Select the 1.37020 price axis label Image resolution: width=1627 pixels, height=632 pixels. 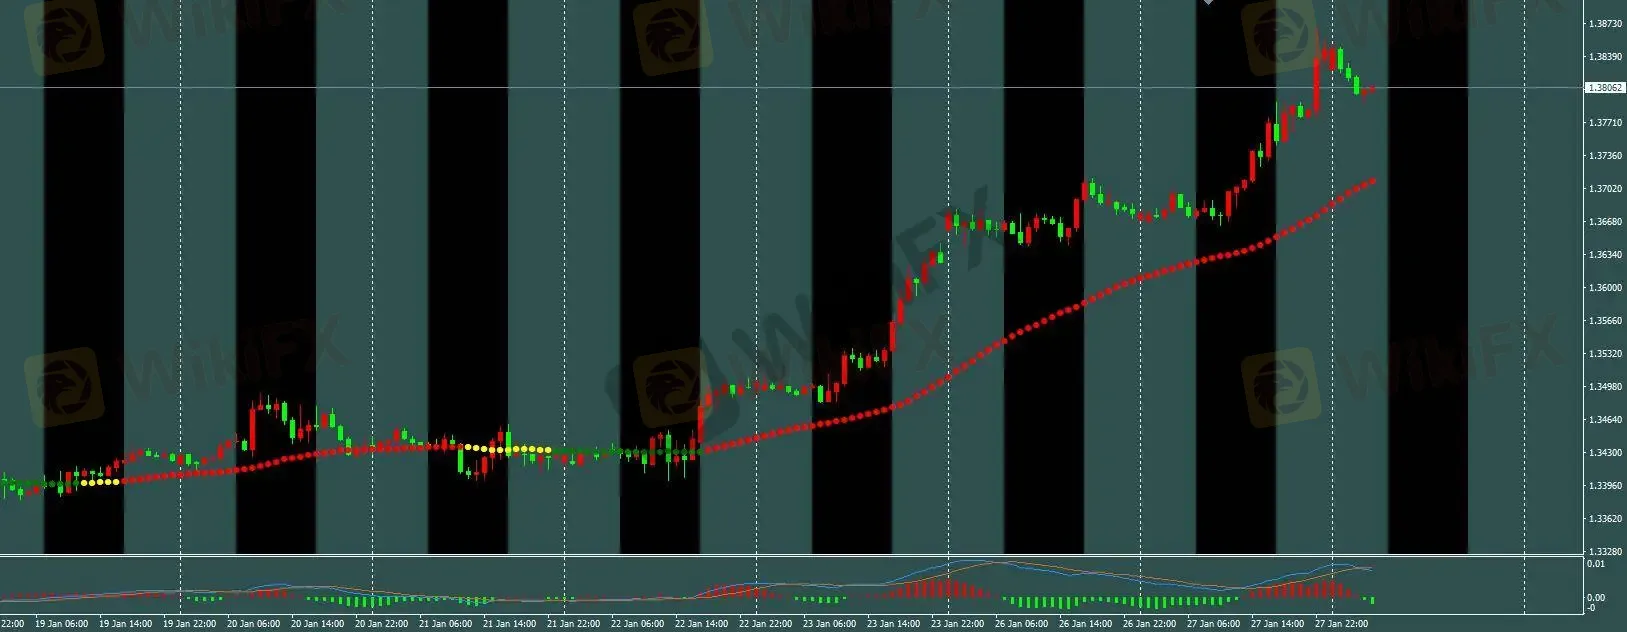pos(1605,189)
